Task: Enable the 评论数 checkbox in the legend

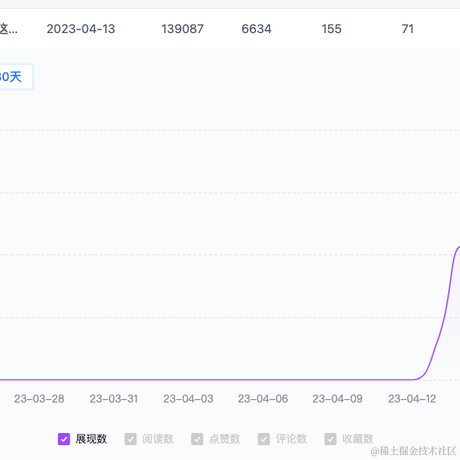Action: click(x=264, y=439)
